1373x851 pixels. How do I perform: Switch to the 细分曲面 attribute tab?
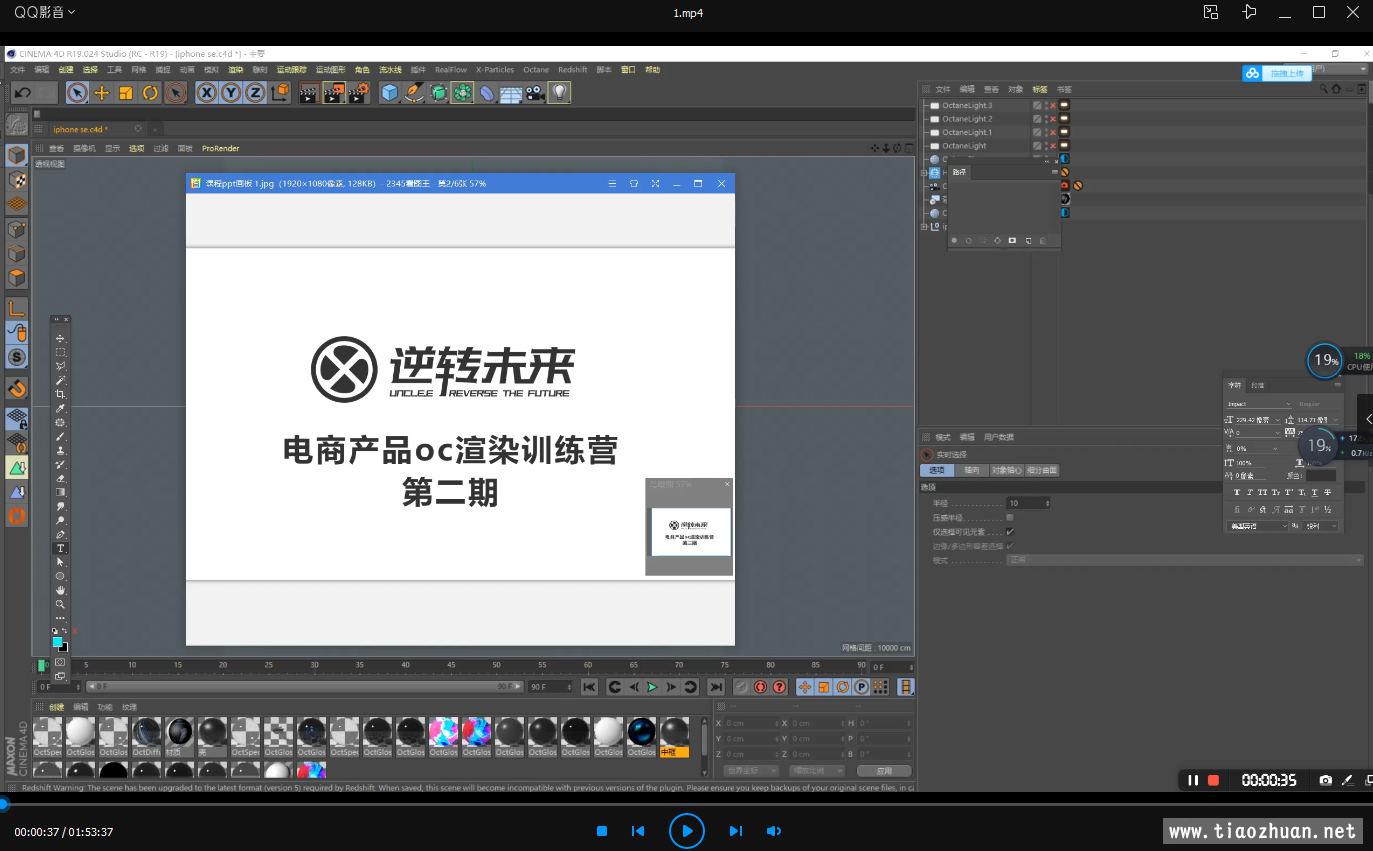click(x=1041, y=470)
